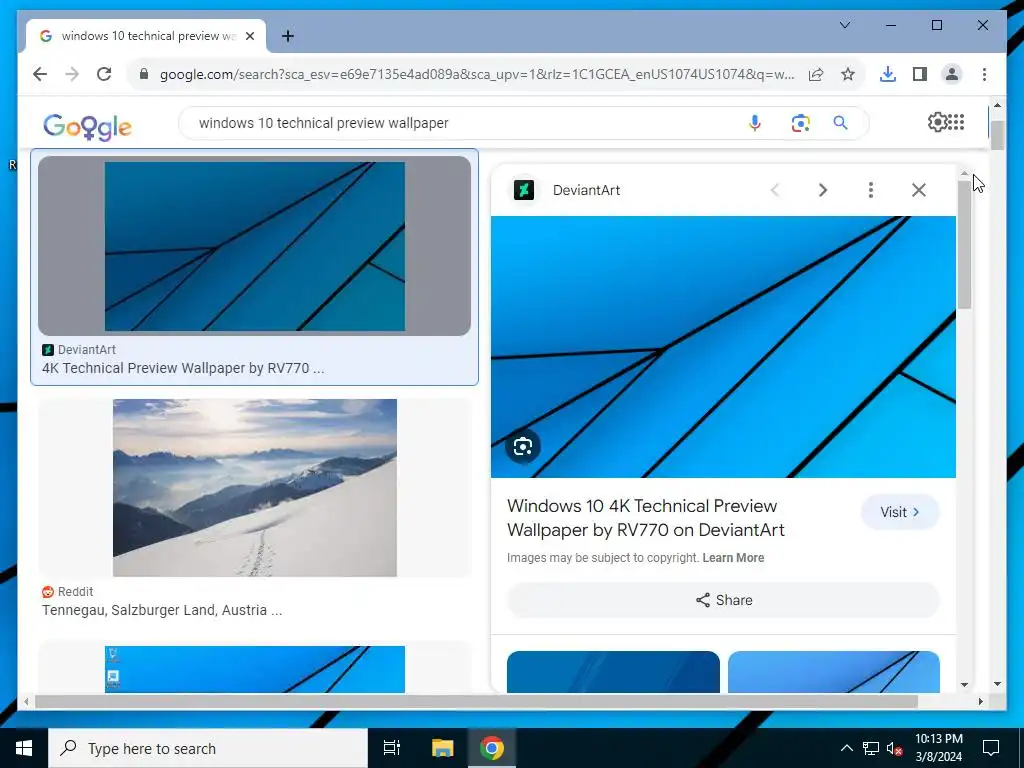Open the Tennegau, Salzburger Land, Austria result caption
The height and width of the screenshot is (768, 1024).
coord(162,610)
